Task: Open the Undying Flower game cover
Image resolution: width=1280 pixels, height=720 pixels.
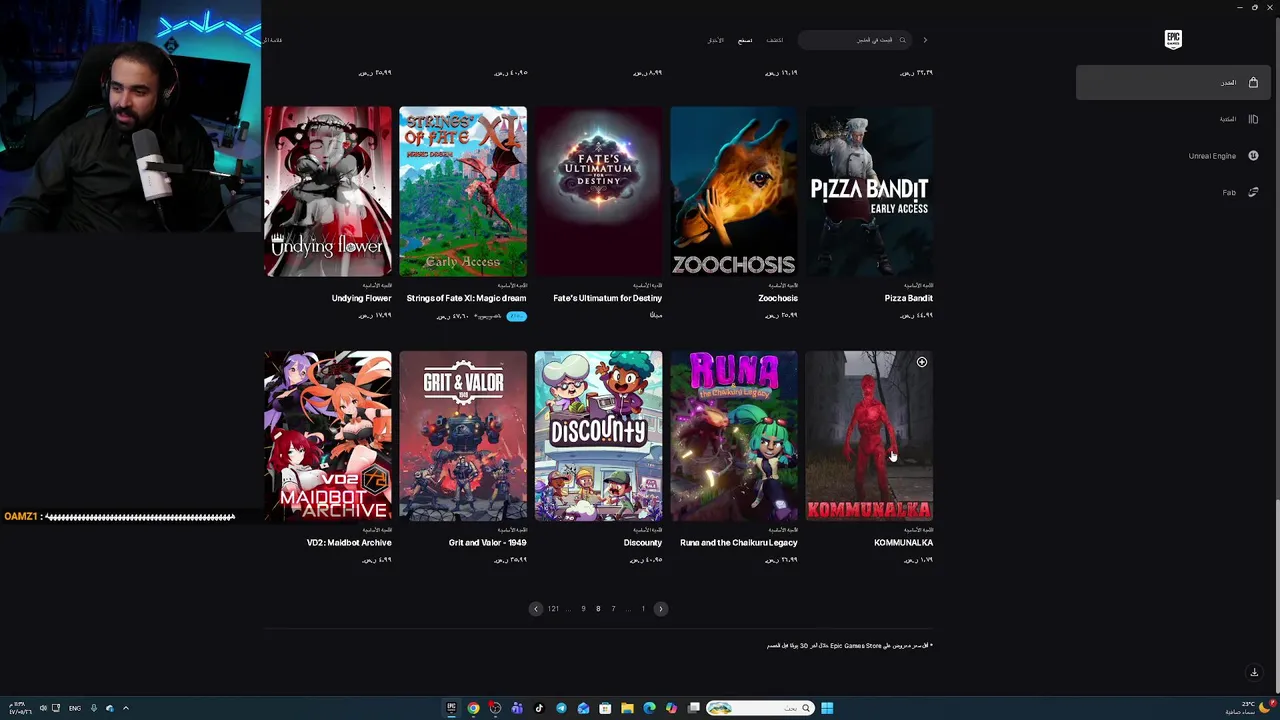Action: 328,191
